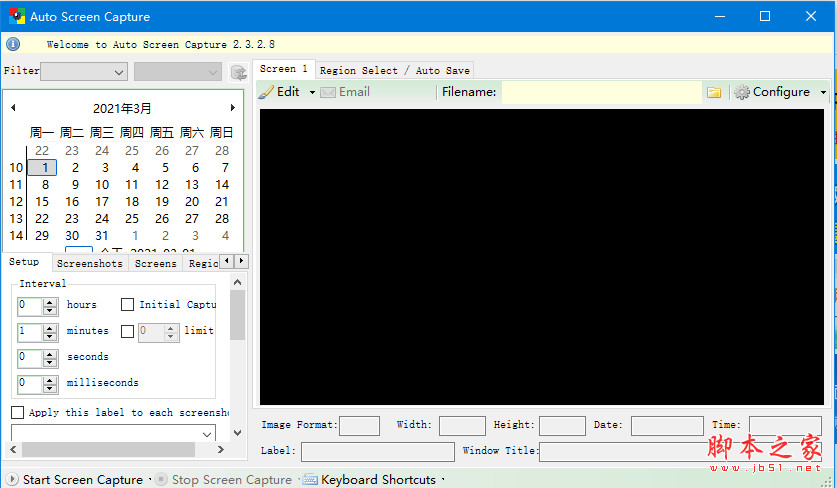Click the Width field
The image size is (837, 488).
pos(462,426)
